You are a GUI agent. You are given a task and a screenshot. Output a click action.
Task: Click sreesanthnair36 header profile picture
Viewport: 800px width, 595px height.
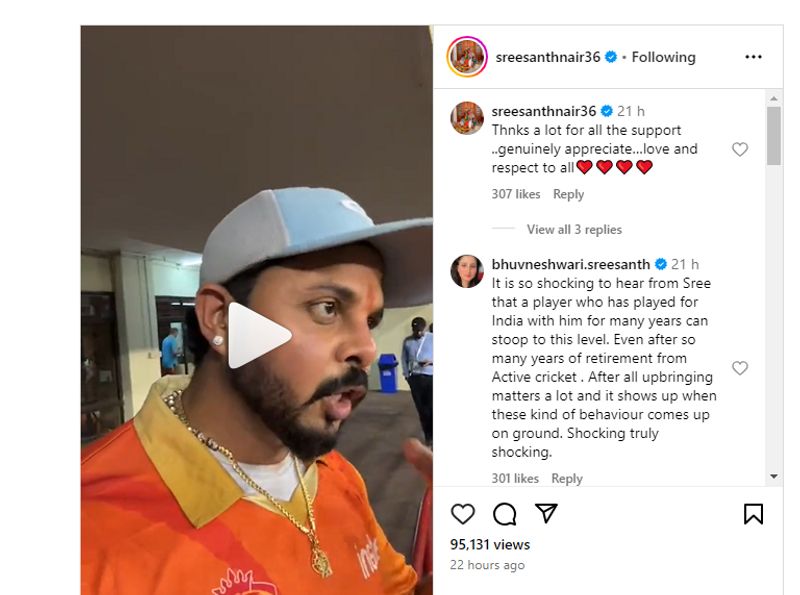coord(467,57)
